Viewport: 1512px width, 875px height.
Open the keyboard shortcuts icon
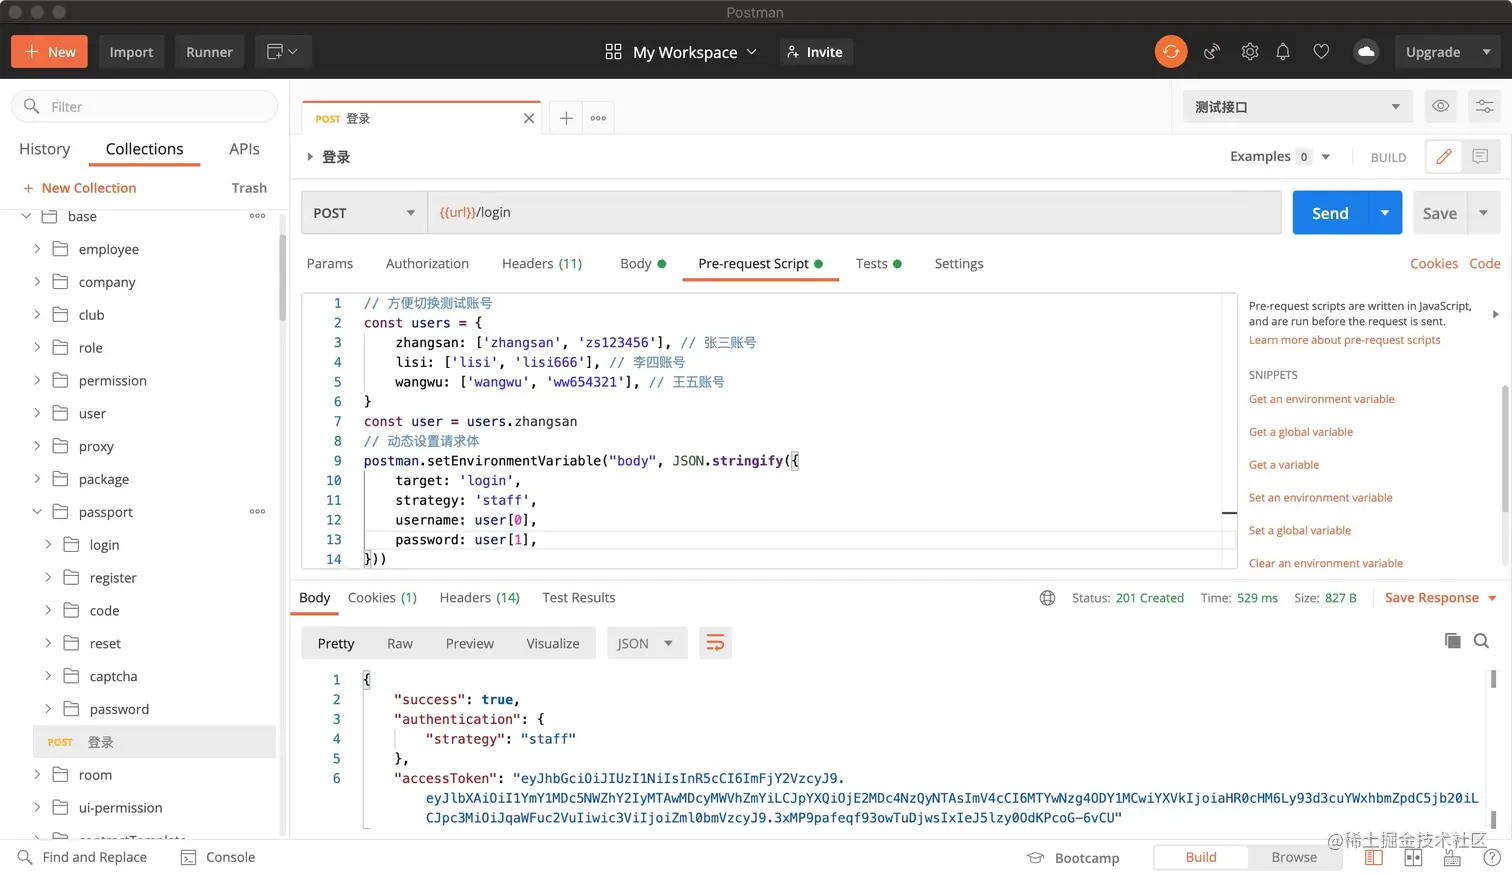[x=1452, y=858]
